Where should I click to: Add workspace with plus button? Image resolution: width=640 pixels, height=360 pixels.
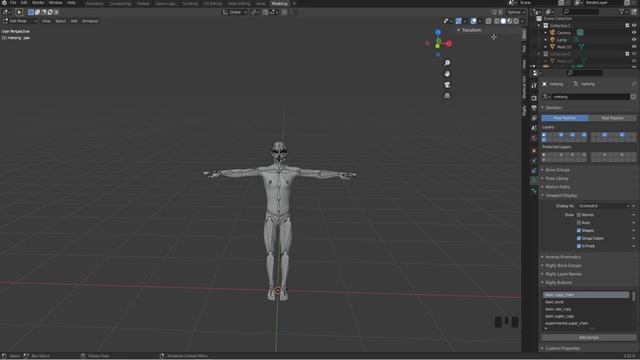click(294, 3)
